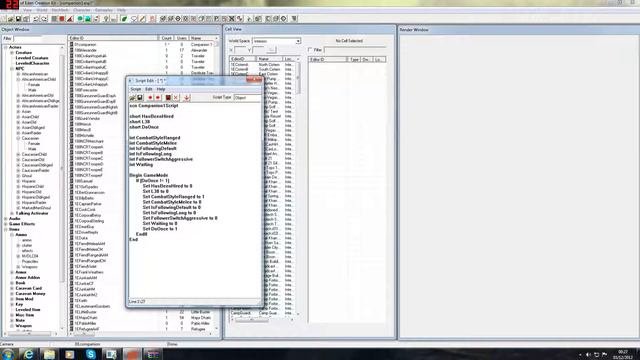Viewport: 640px width, 360px height.
Task: Open Internet Explorer from the taskbar
Action: 28,354
